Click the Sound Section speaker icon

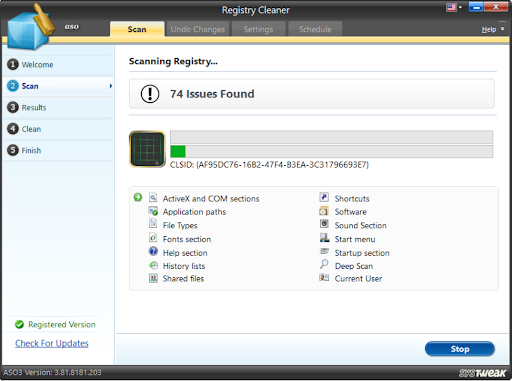click(x=324, y=224)
